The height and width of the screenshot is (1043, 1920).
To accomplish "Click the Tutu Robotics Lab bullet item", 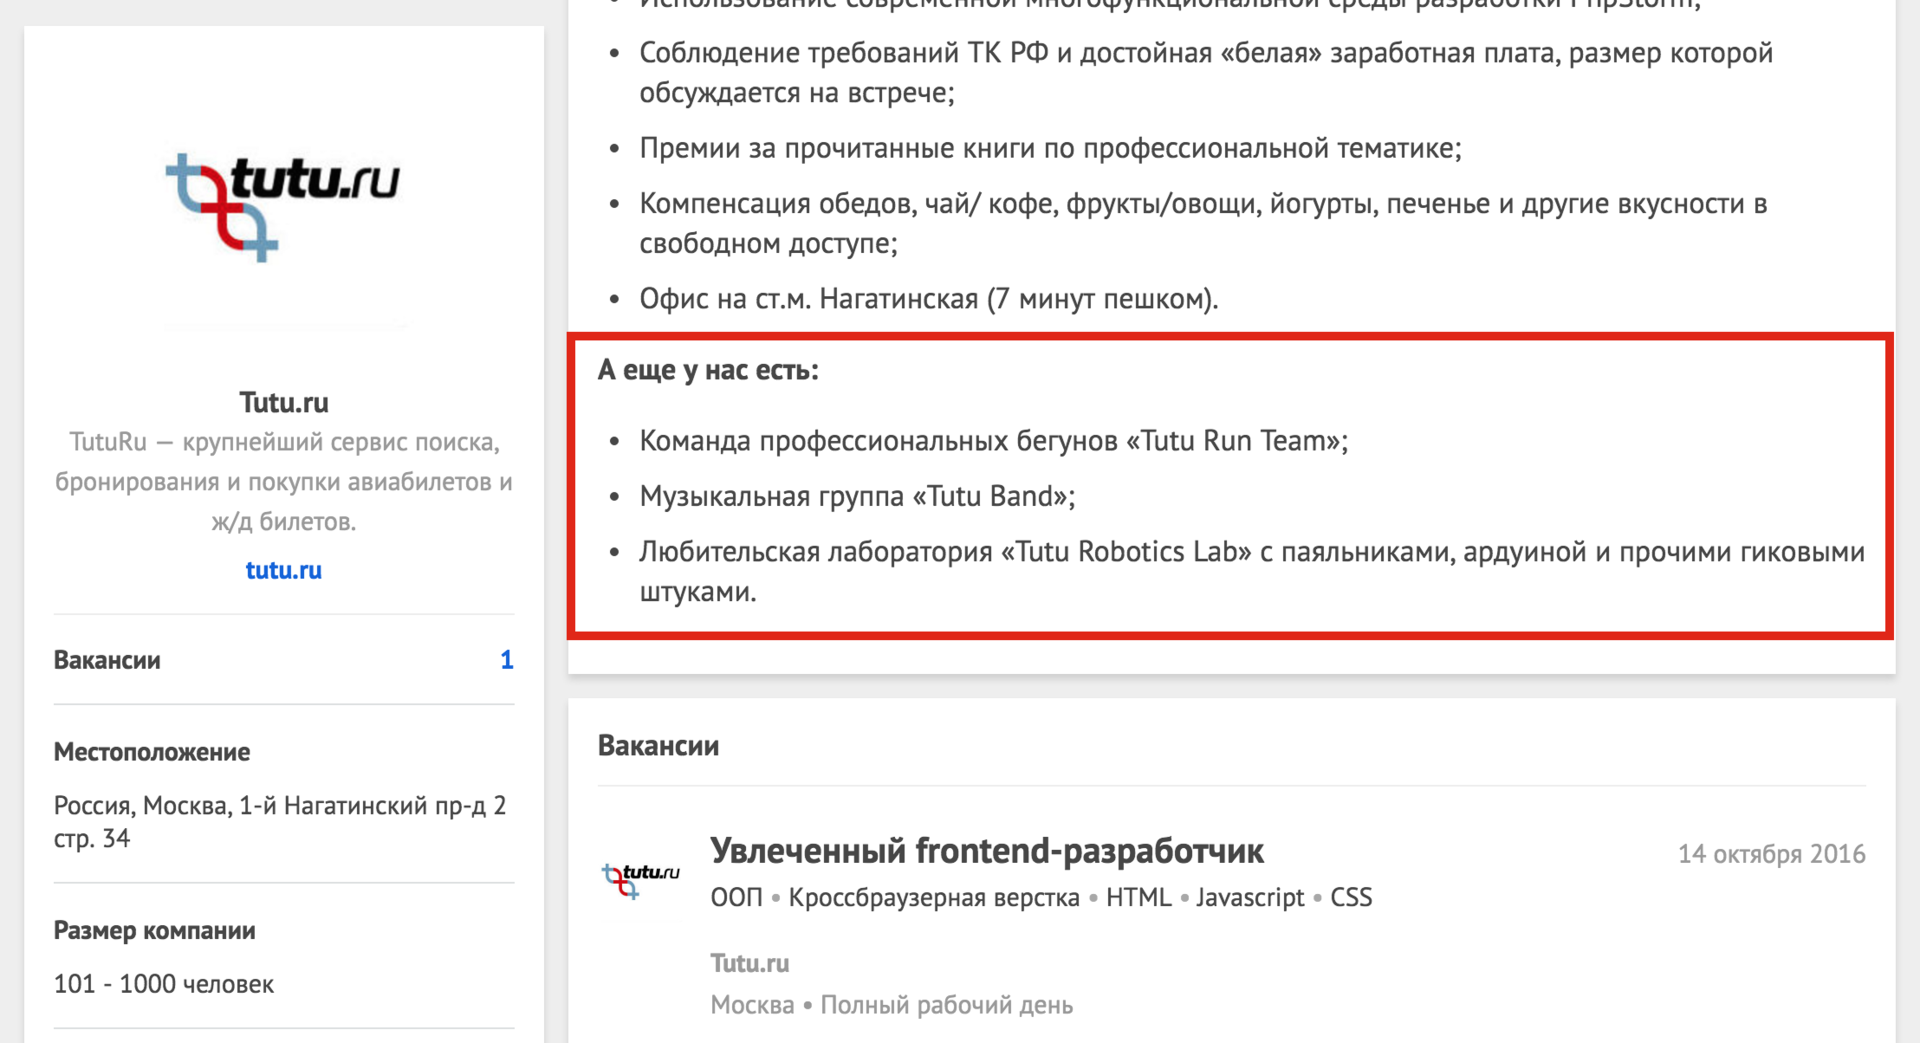I will (x=1252, y=572).
